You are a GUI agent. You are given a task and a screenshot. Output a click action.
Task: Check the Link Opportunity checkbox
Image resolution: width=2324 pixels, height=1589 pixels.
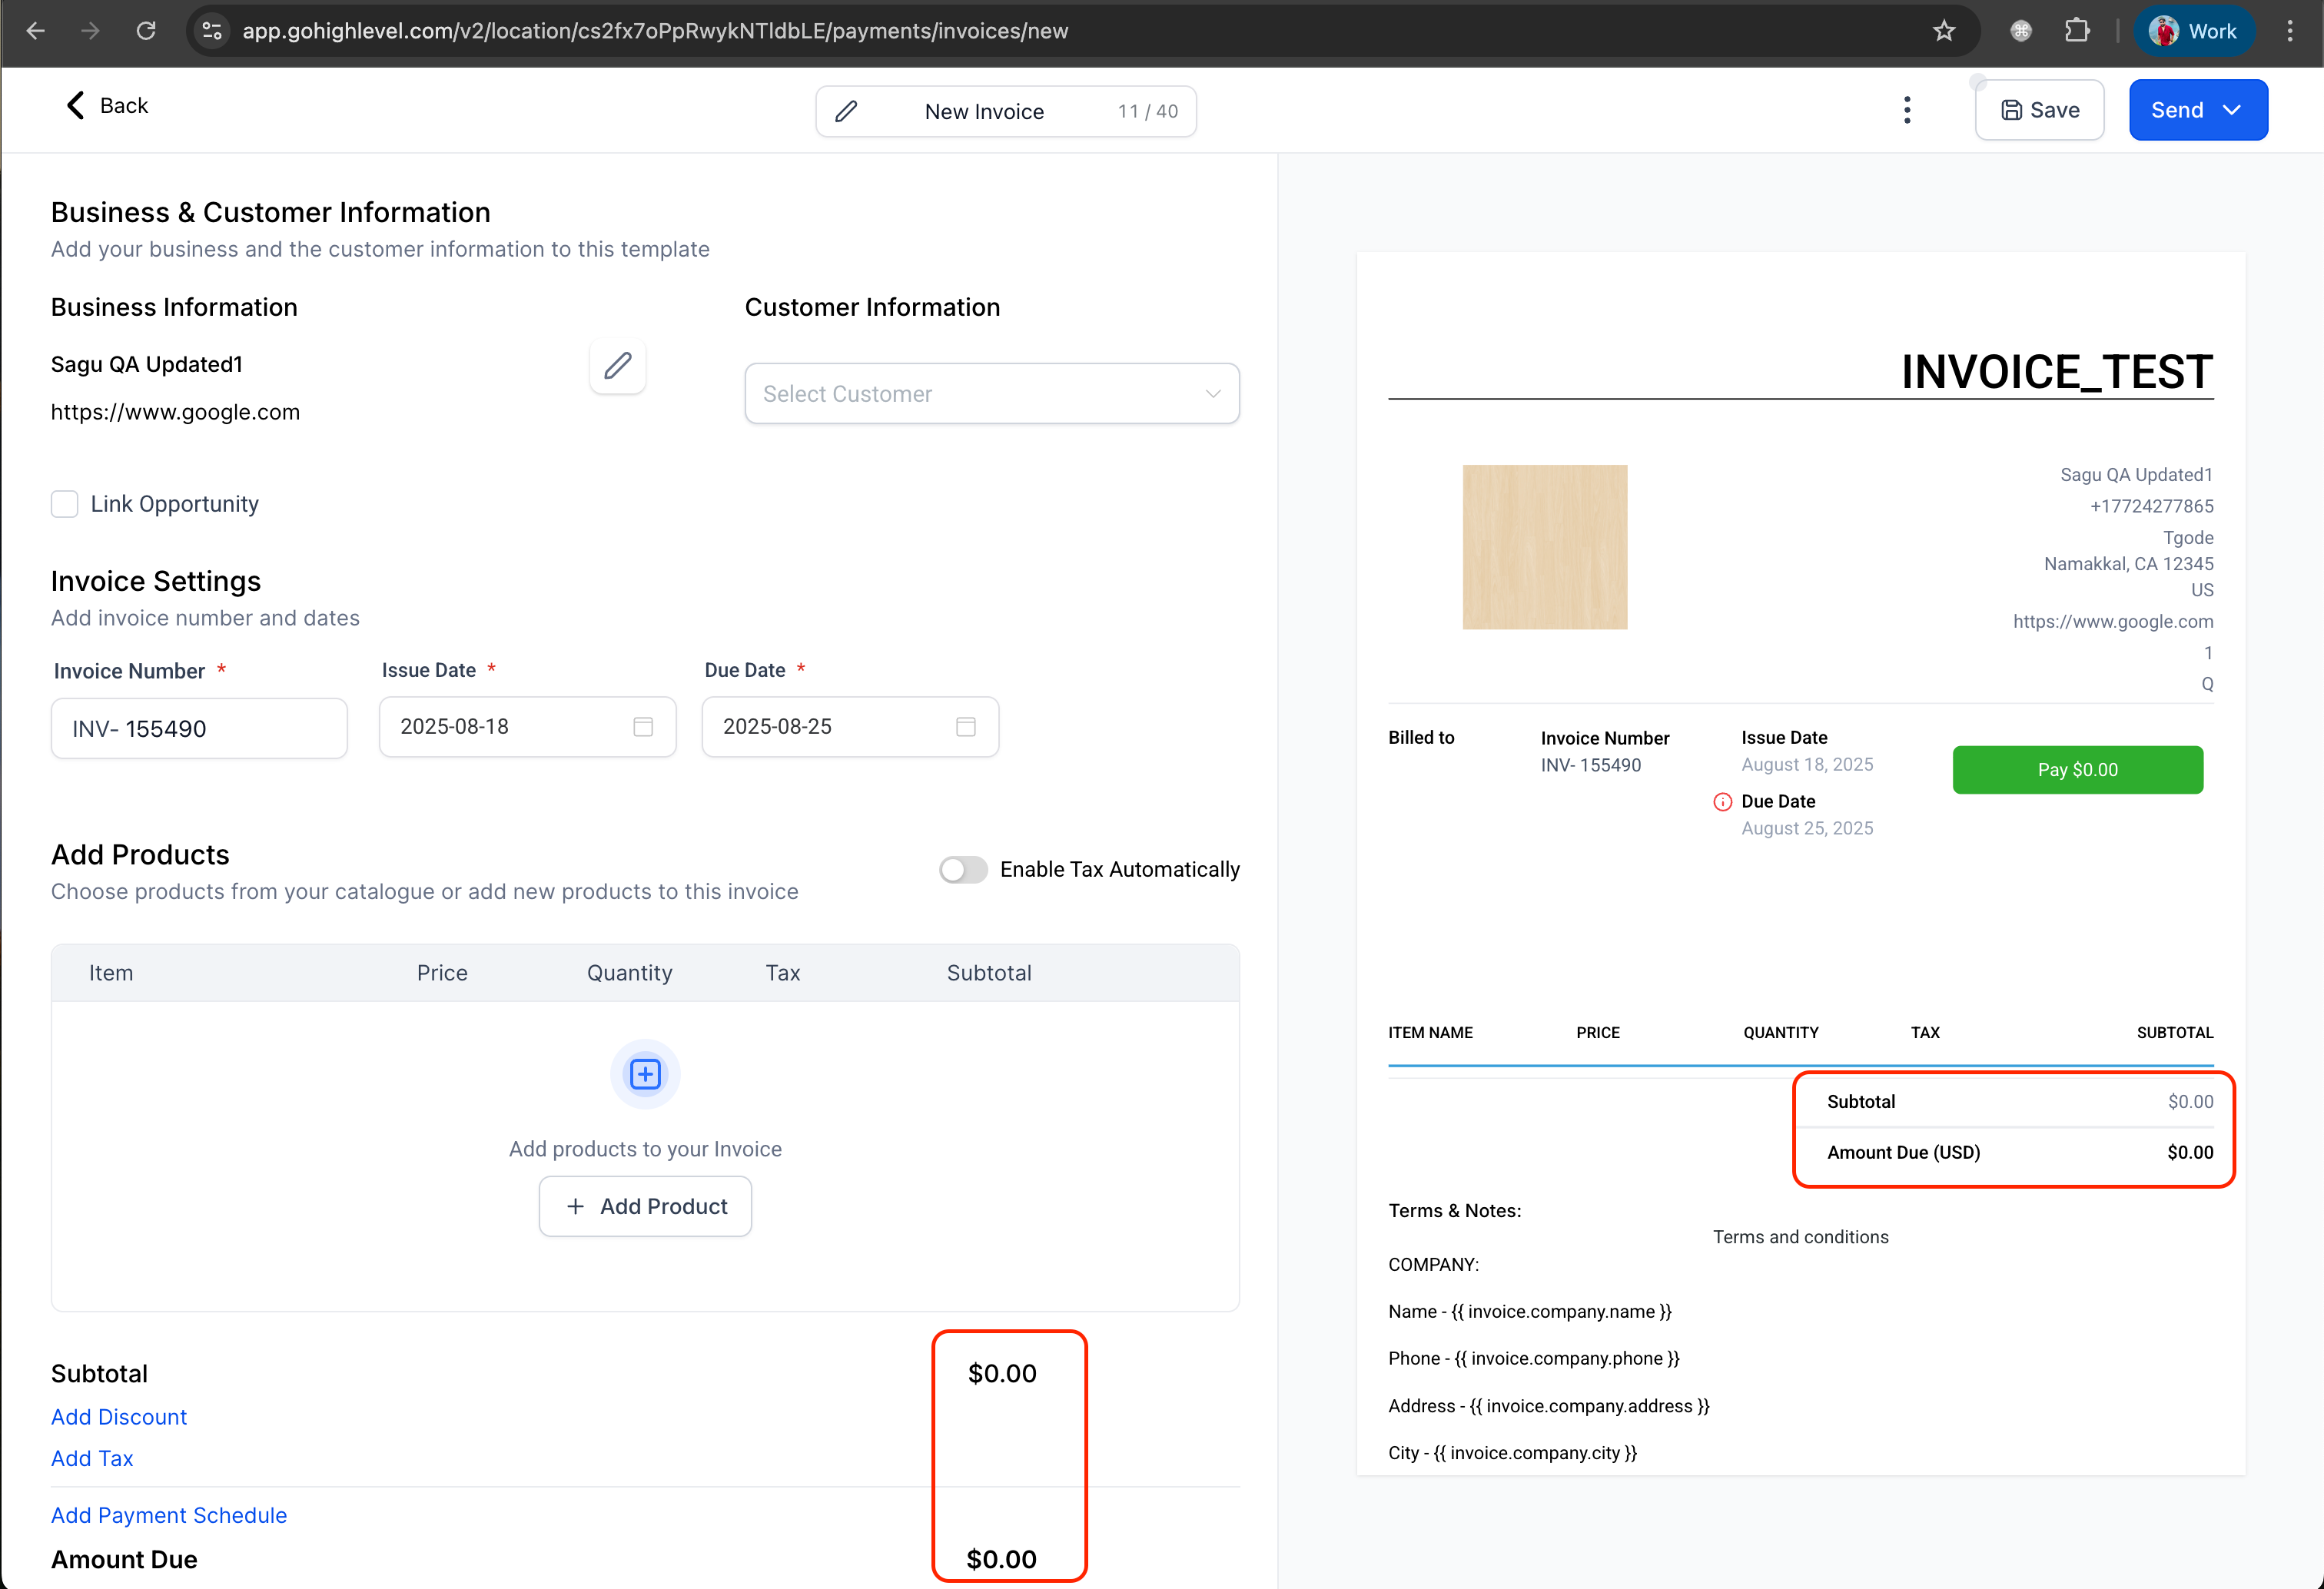(x=65, y=504)
